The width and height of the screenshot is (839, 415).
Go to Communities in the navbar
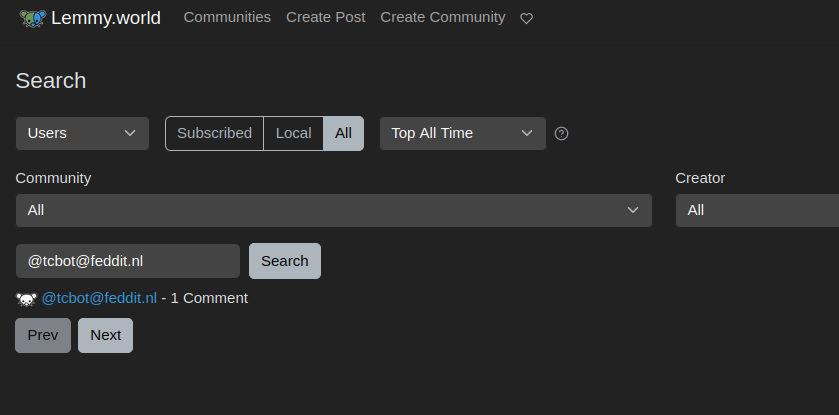pyautogui.click(x=227, y=17)
